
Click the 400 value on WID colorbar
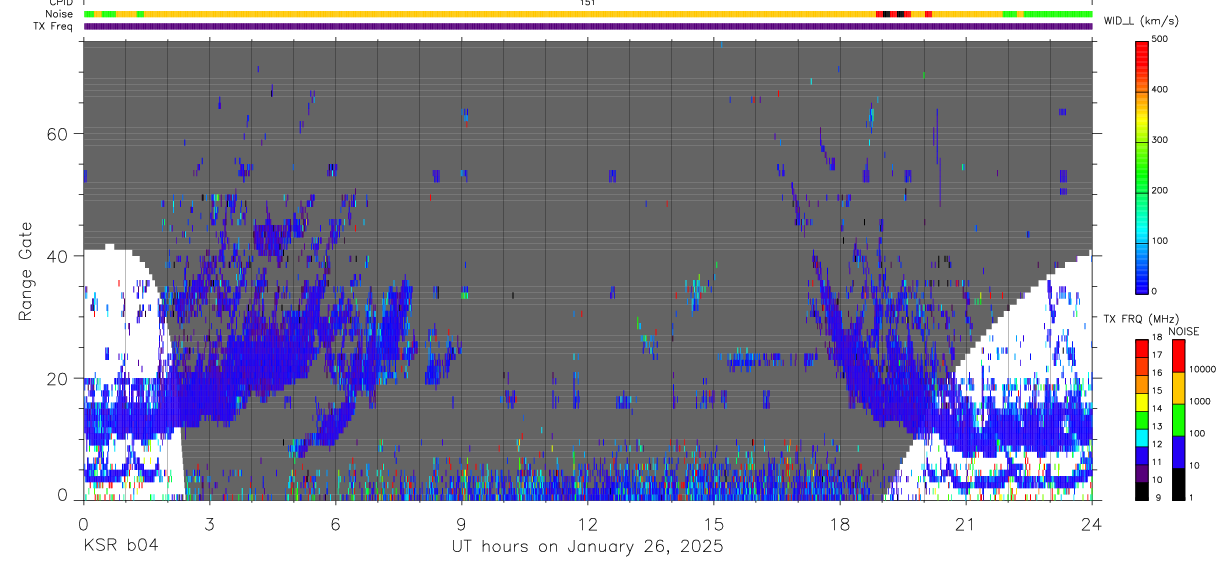(x=1160, y=89)
